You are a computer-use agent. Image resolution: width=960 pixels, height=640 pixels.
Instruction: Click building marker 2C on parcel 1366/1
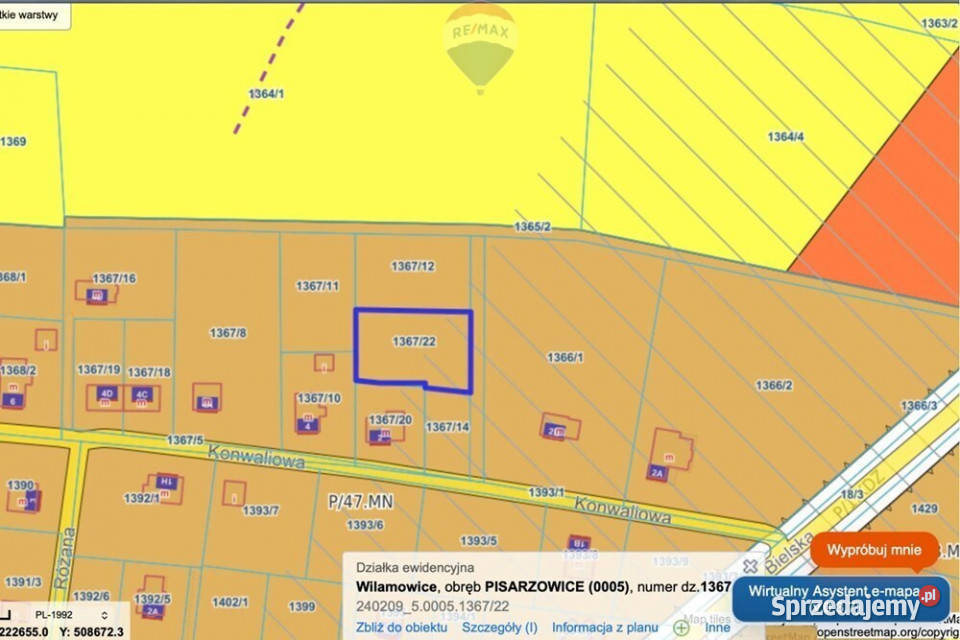(x=556, y=431)
